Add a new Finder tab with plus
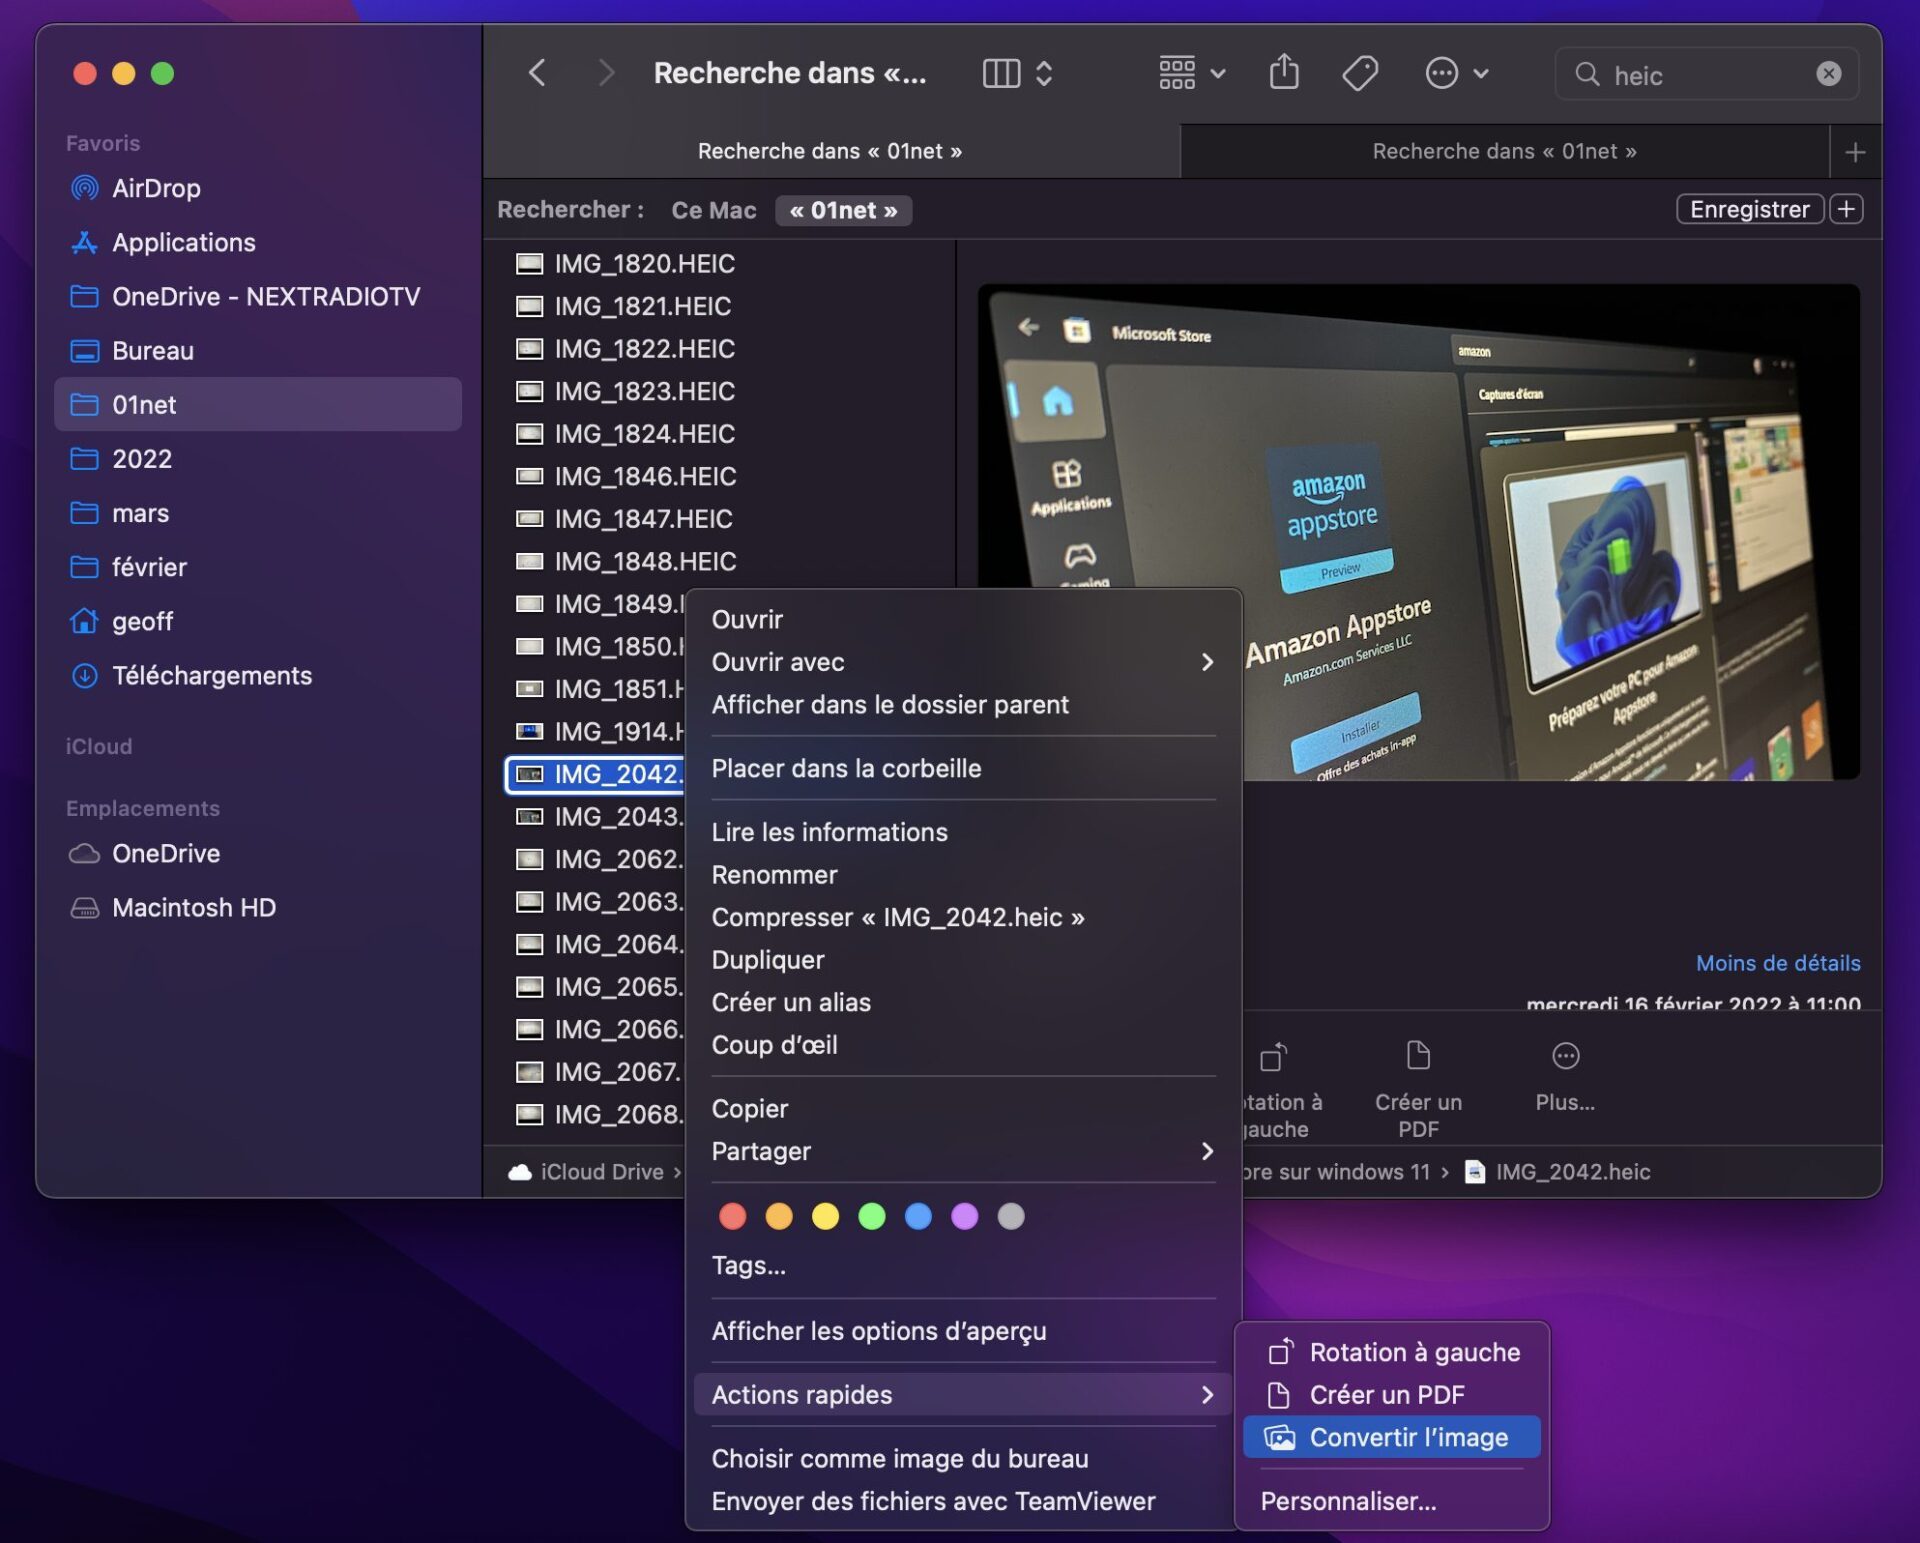This screenshot has width=1920, height=1543. (1855, 152)
